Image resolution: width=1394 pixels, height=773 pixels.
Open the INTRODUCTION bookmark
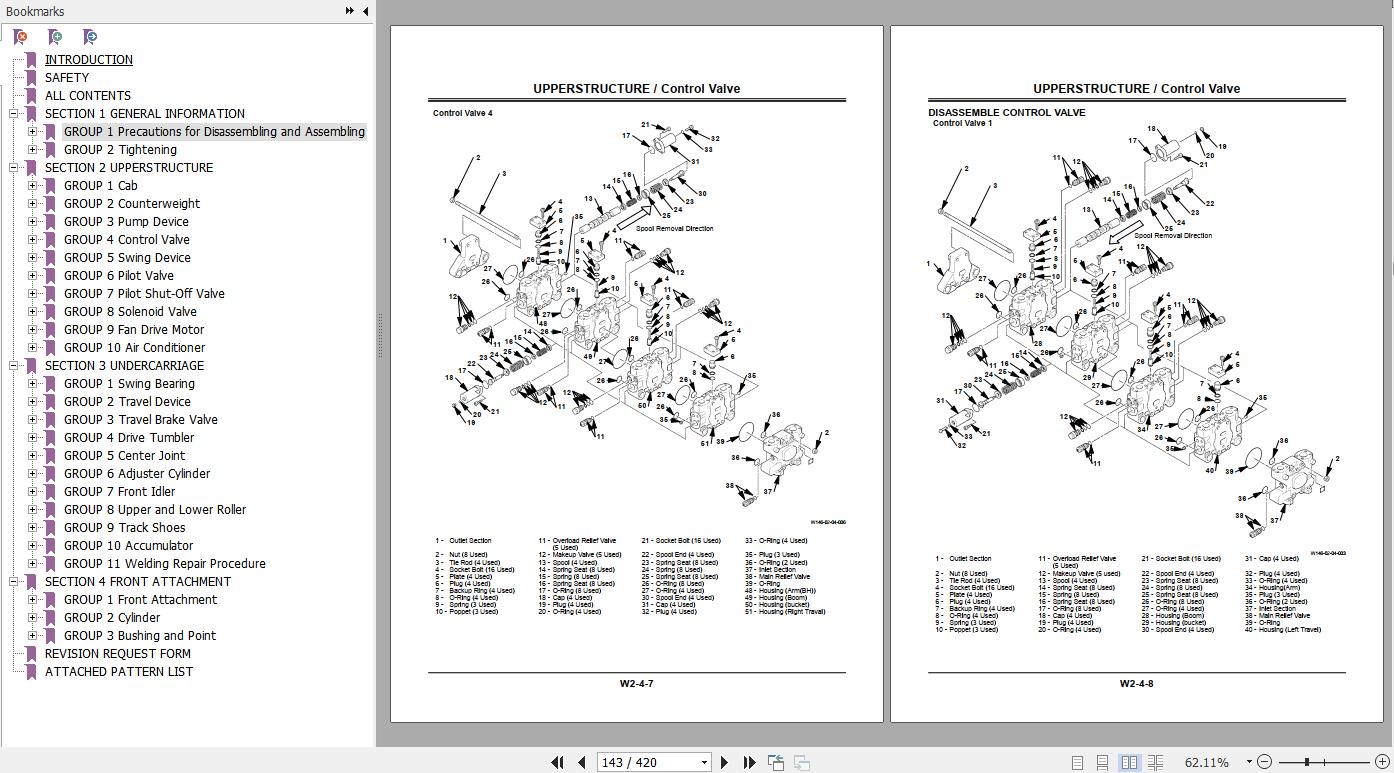(x=88, y=59)
